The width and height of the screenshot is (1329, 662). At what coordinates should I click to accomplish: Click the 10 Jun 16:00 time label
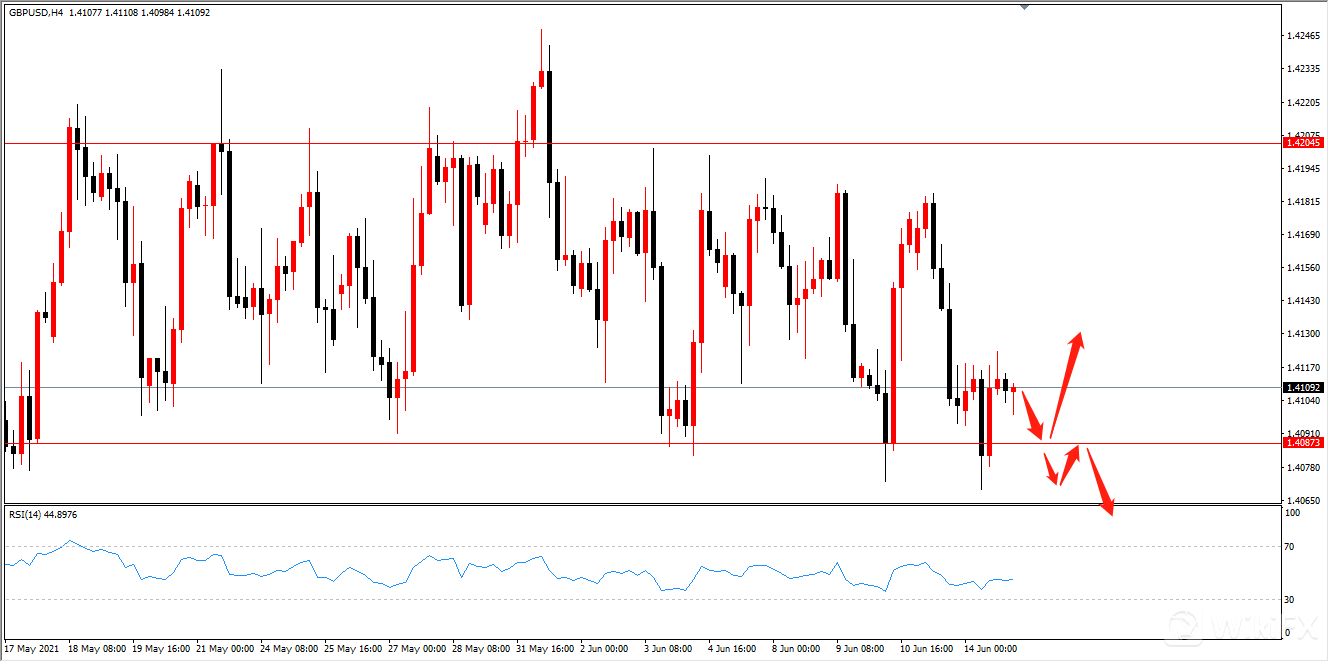[929, 648]
